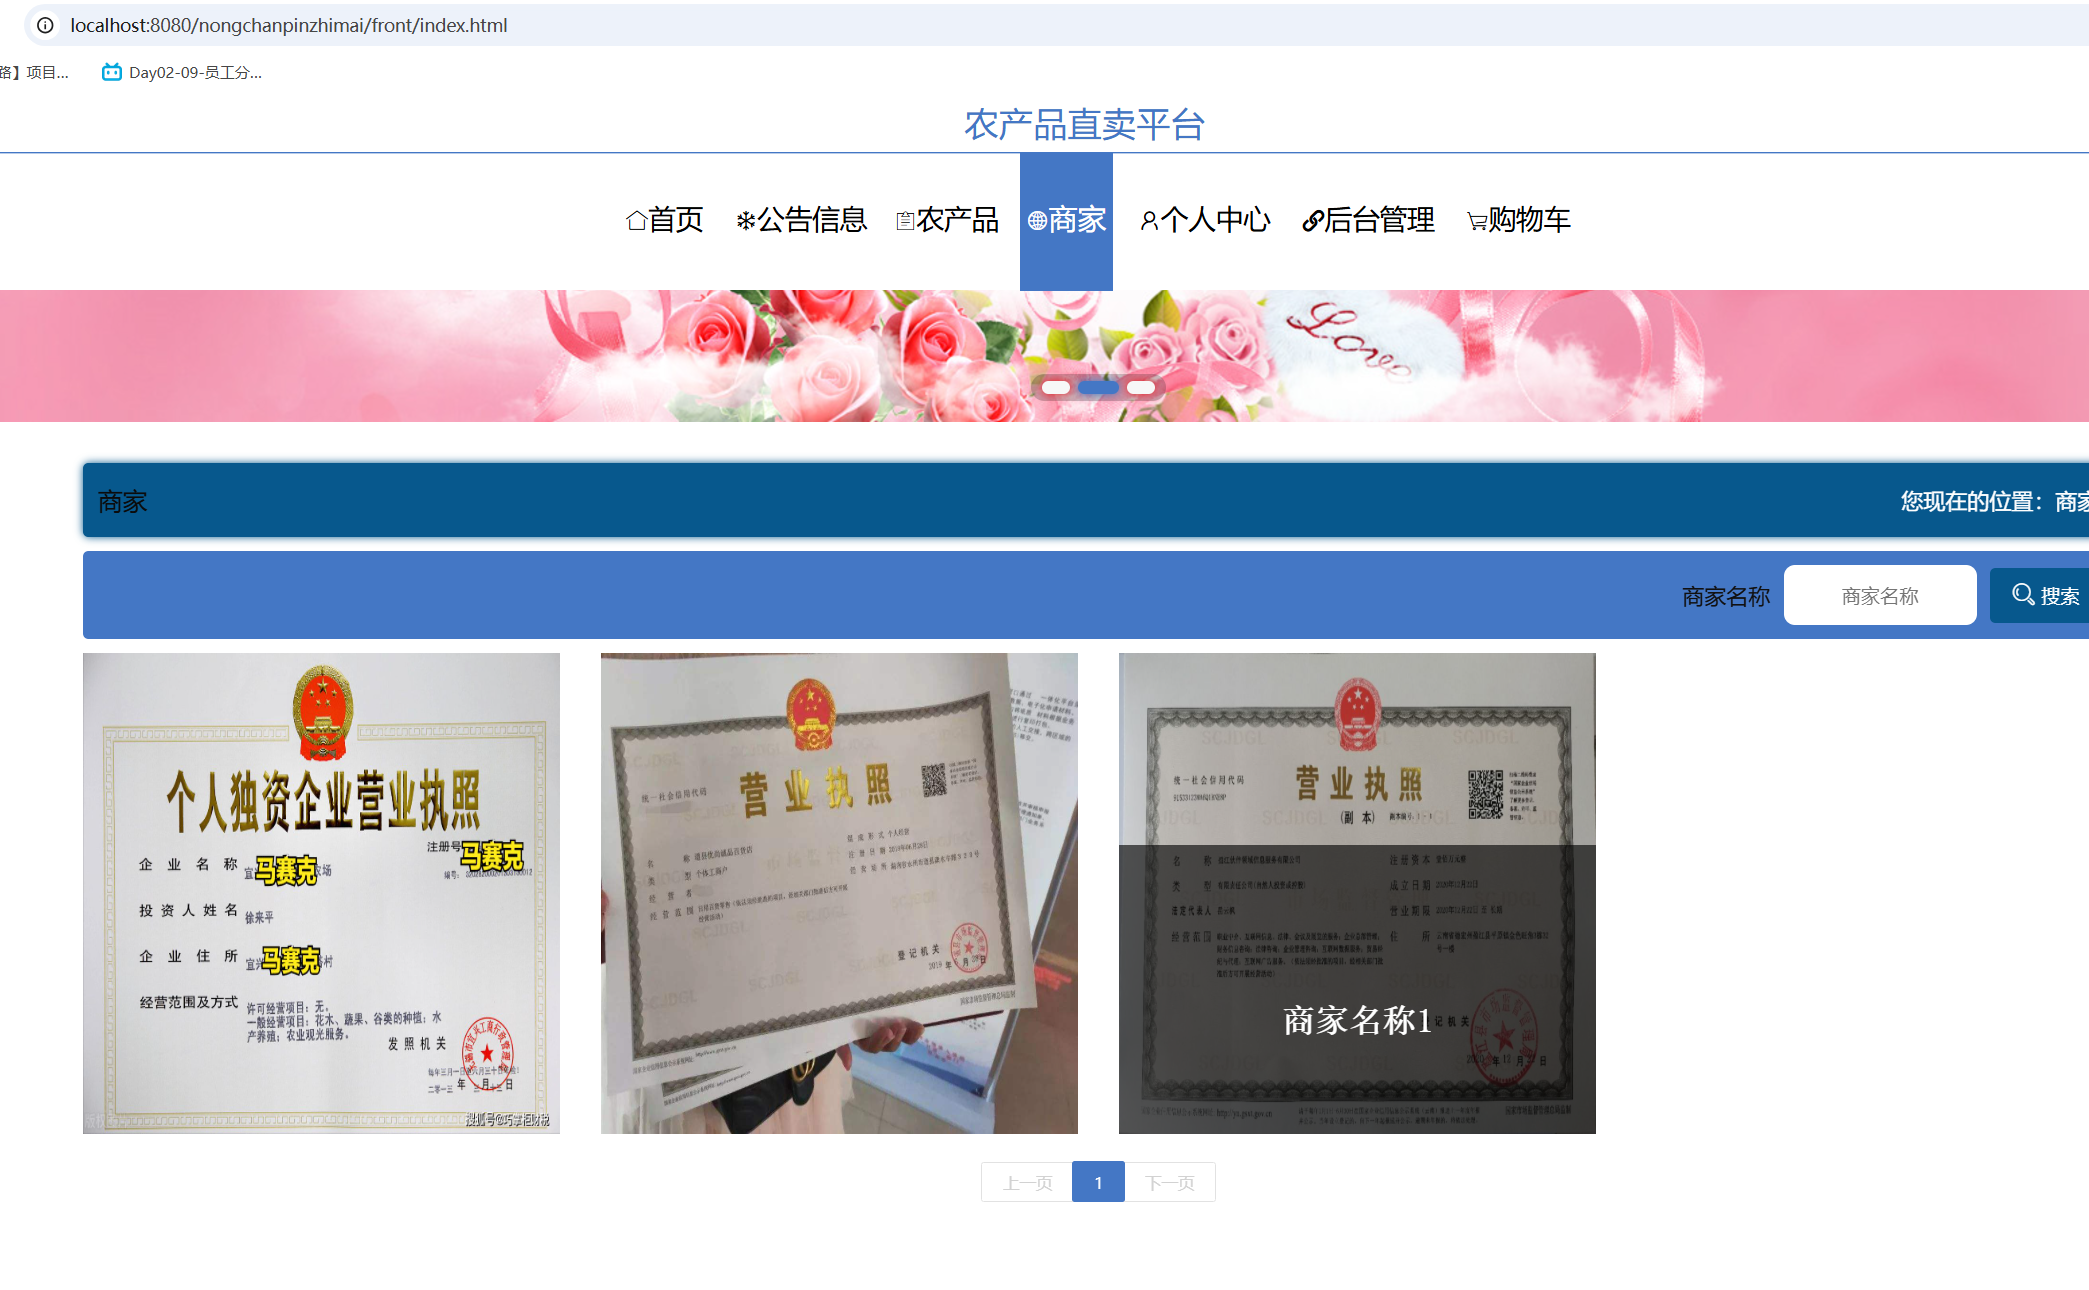Select the active middle carousel indicator
The image size is (2089, 1290).
tap(1098, 387)
